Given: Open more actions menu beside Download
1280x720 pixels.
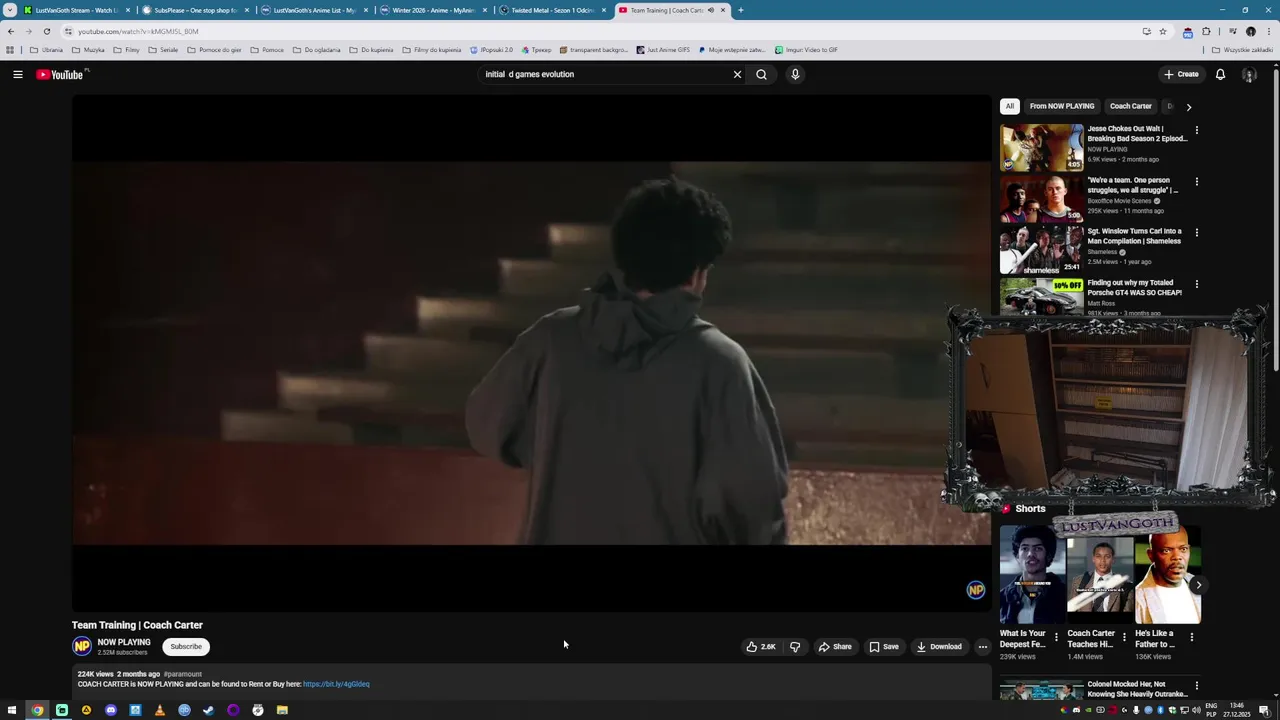Looking at the screenshot, I should [982, 646].
